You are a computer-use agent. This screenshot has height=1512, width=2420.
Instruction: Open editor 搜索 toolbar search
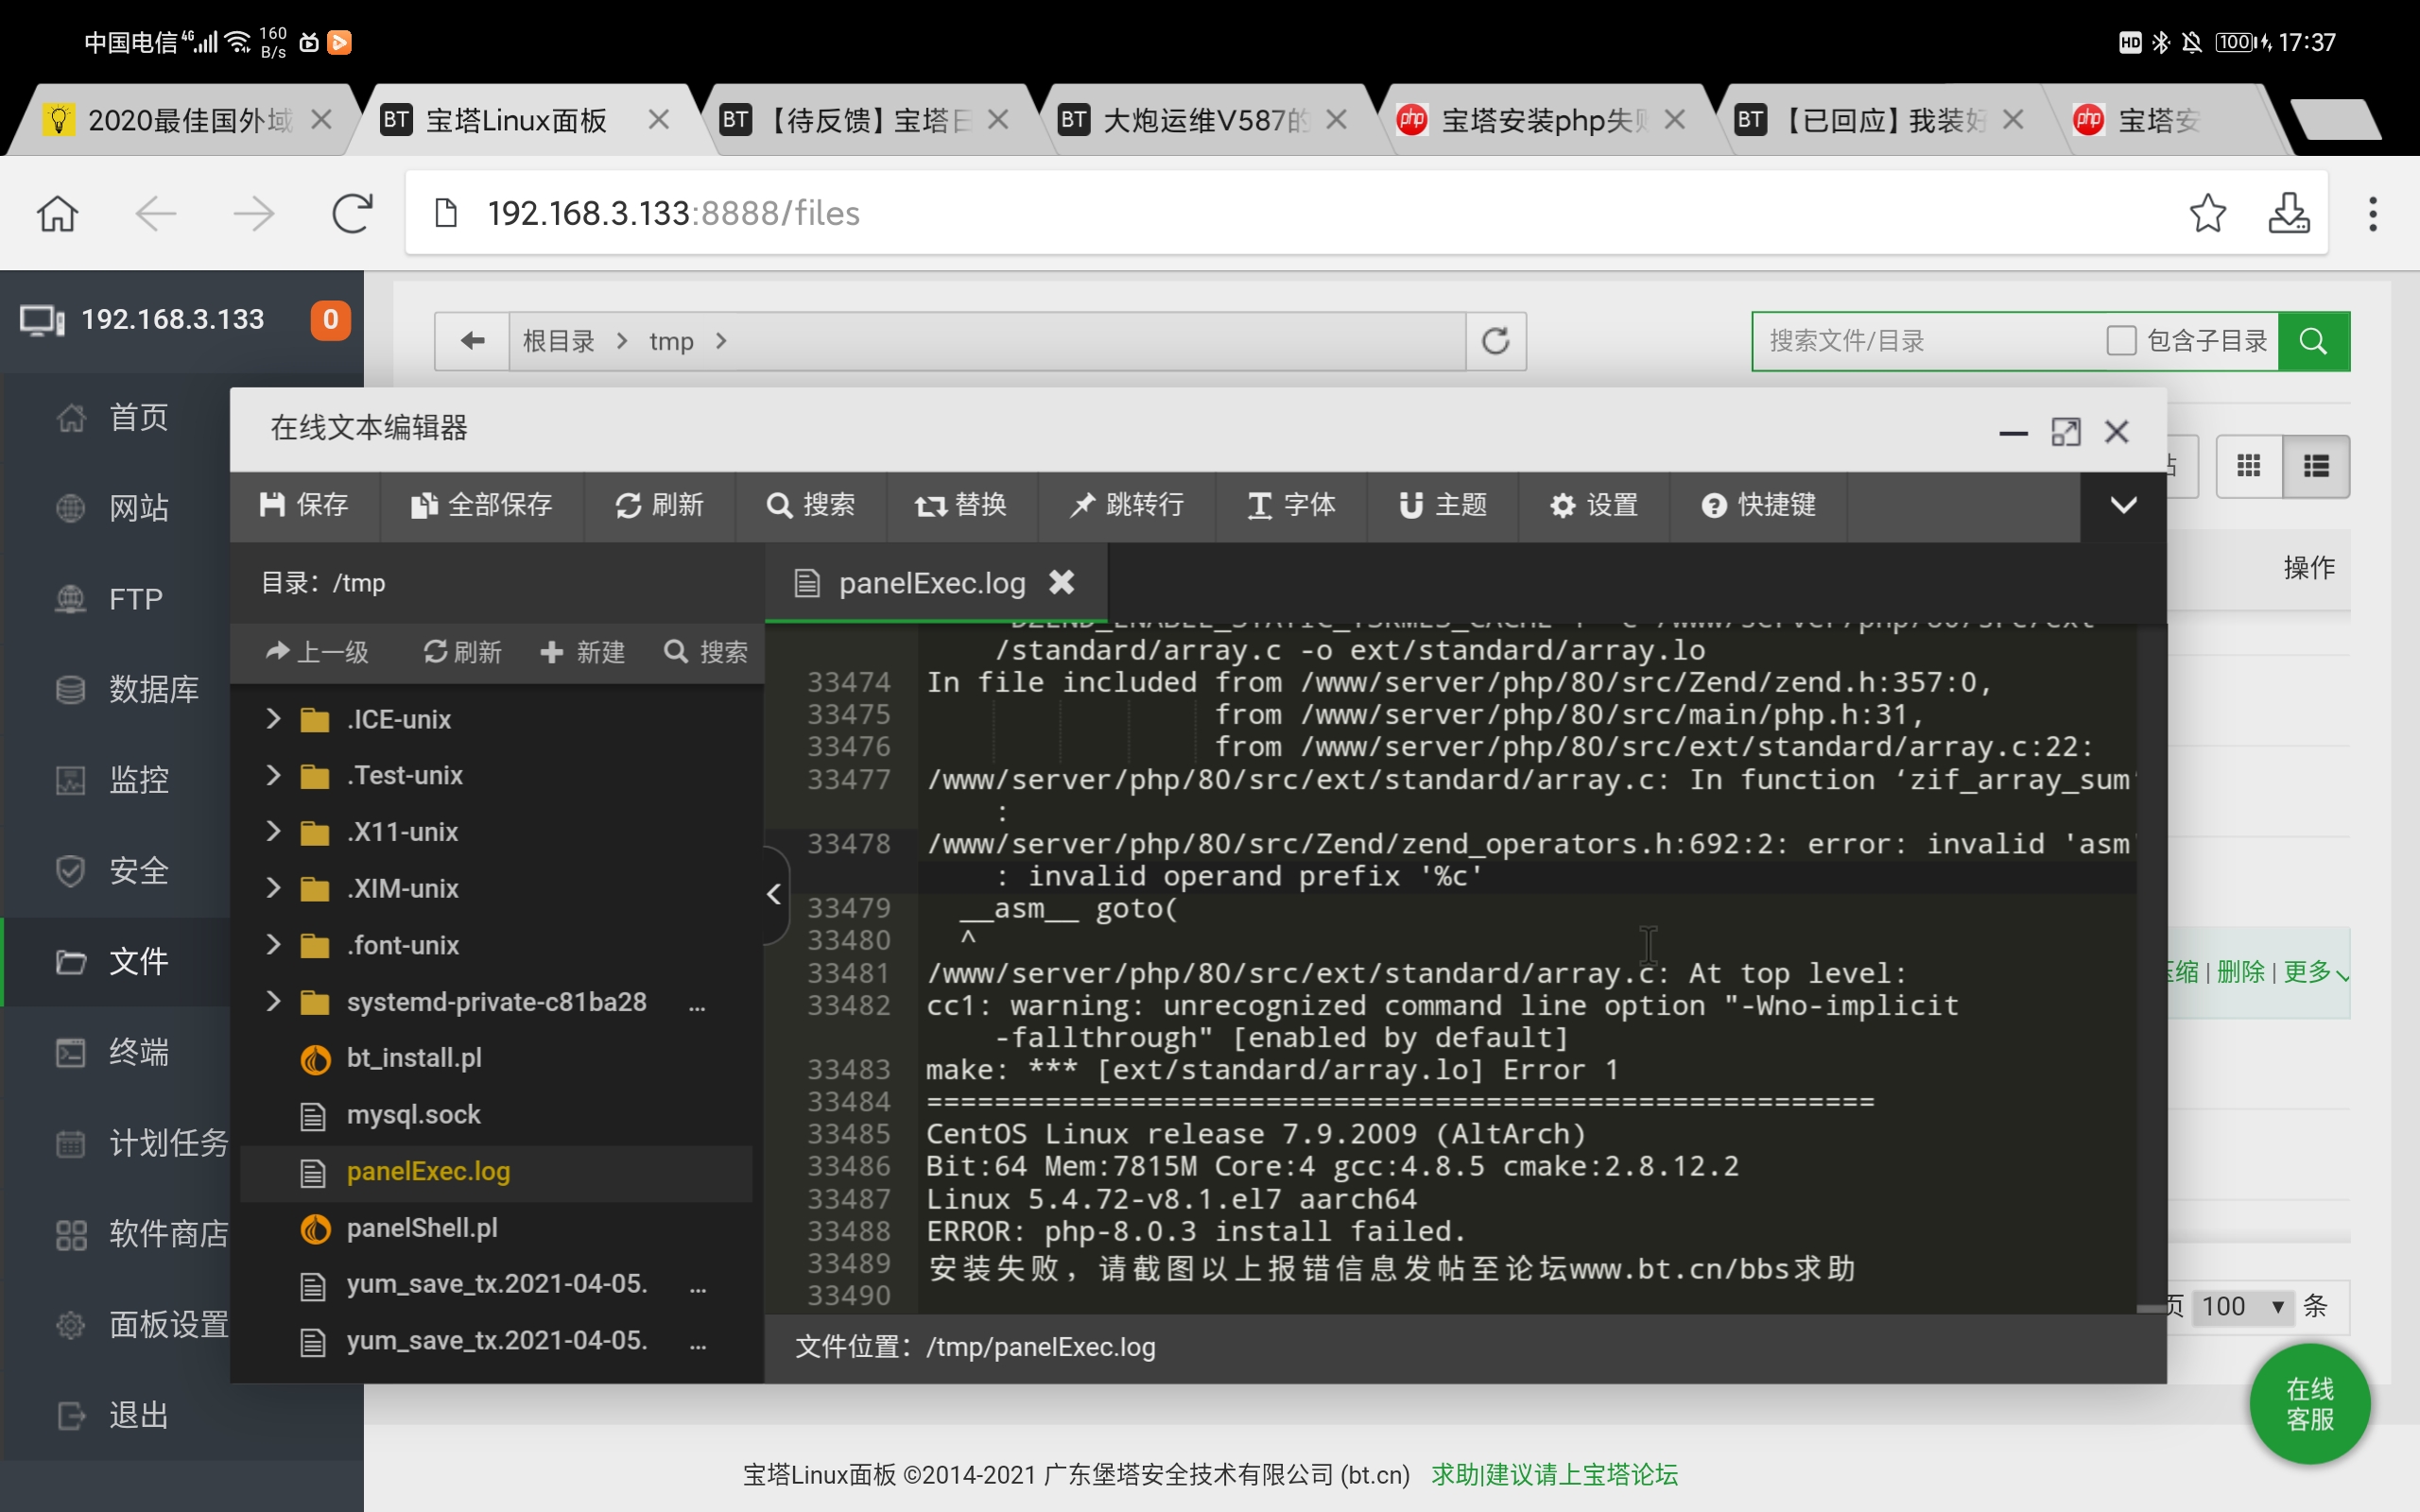coord(811,505)
